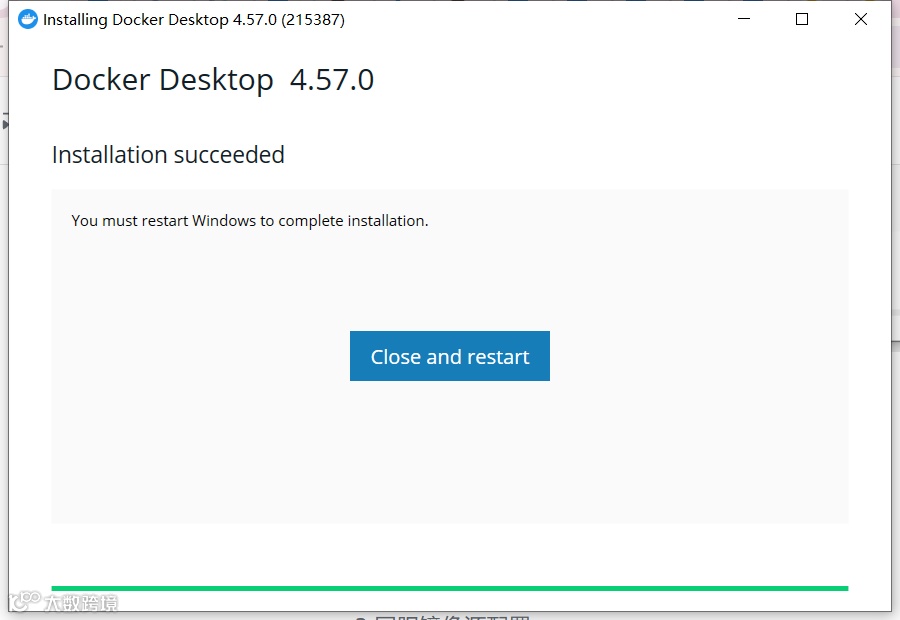Click the Close and restart button

pos(449,356)
